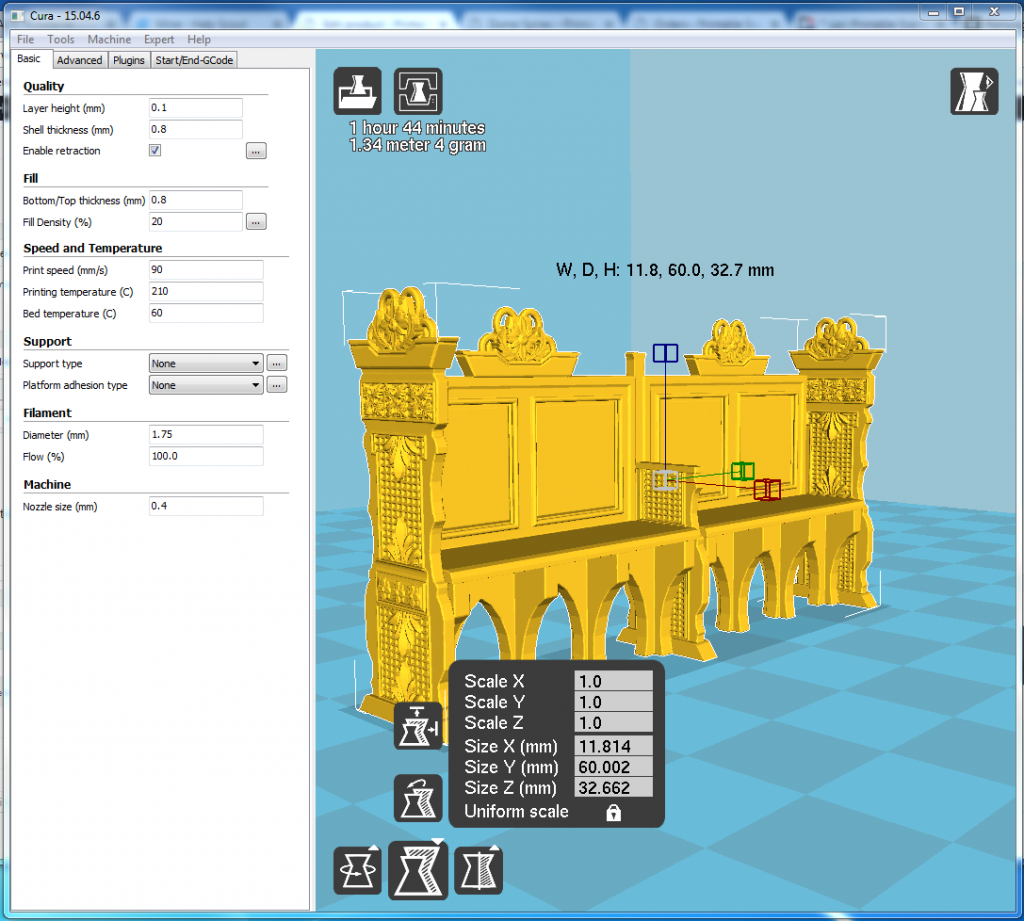Select the Scale tool icon
1024x921 pixels.
tap(418, 870)
